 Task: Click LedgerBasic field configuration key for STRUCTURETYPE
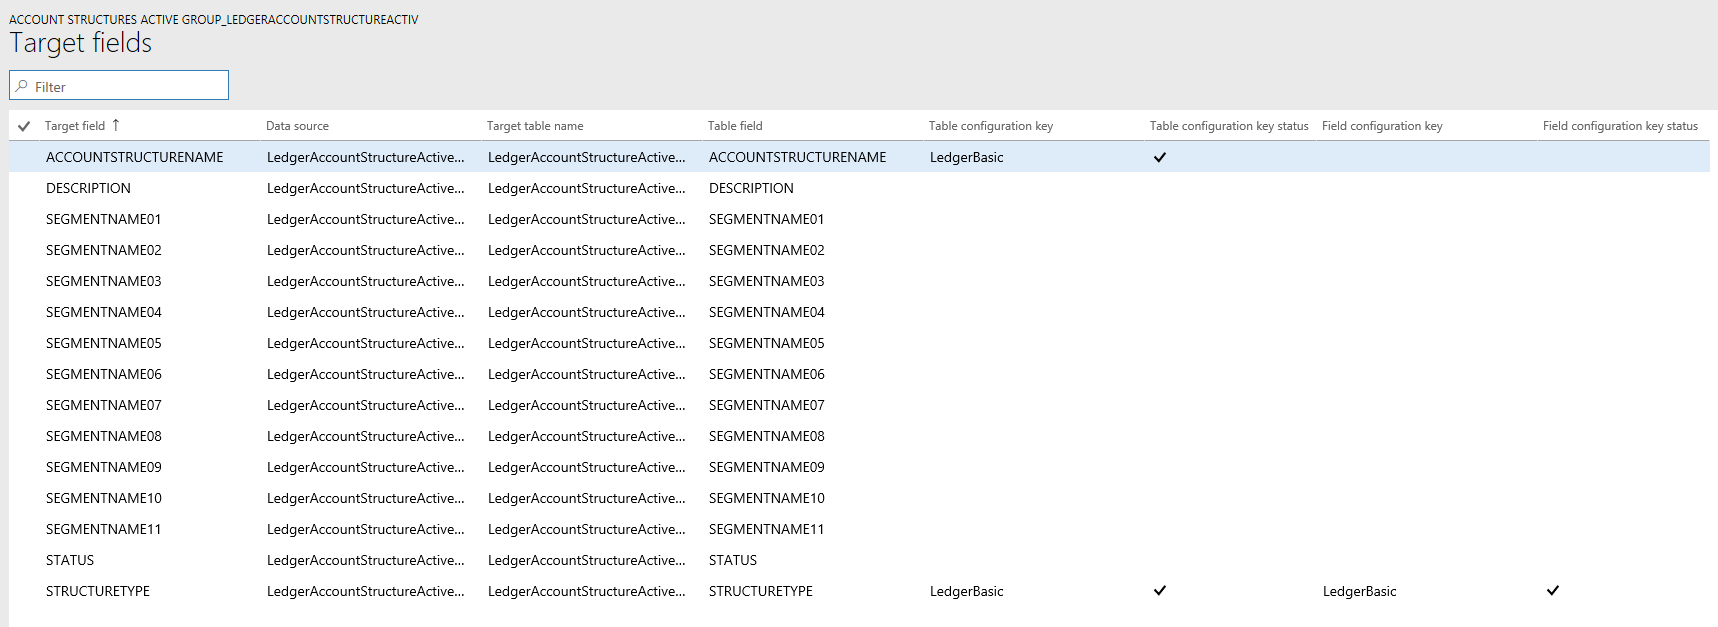pyautogui.click(x=1359, y=591)
